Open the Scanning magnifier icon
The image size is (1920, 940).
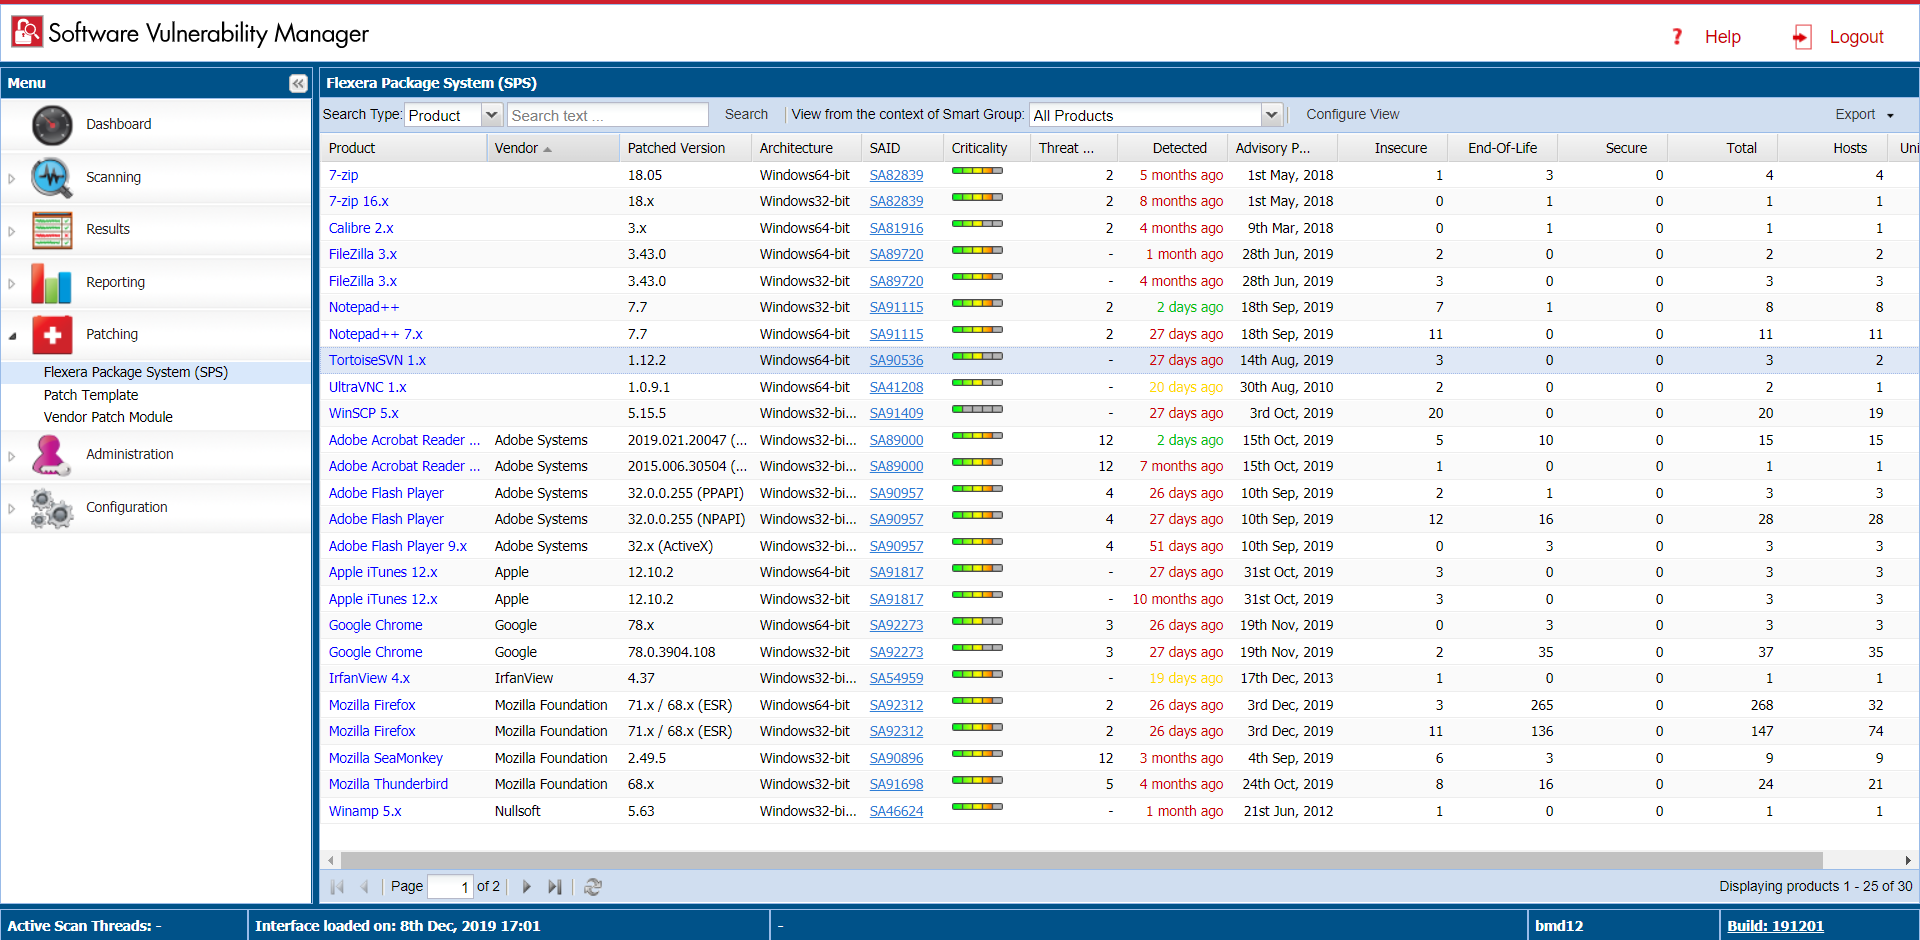tap(52, 178)
